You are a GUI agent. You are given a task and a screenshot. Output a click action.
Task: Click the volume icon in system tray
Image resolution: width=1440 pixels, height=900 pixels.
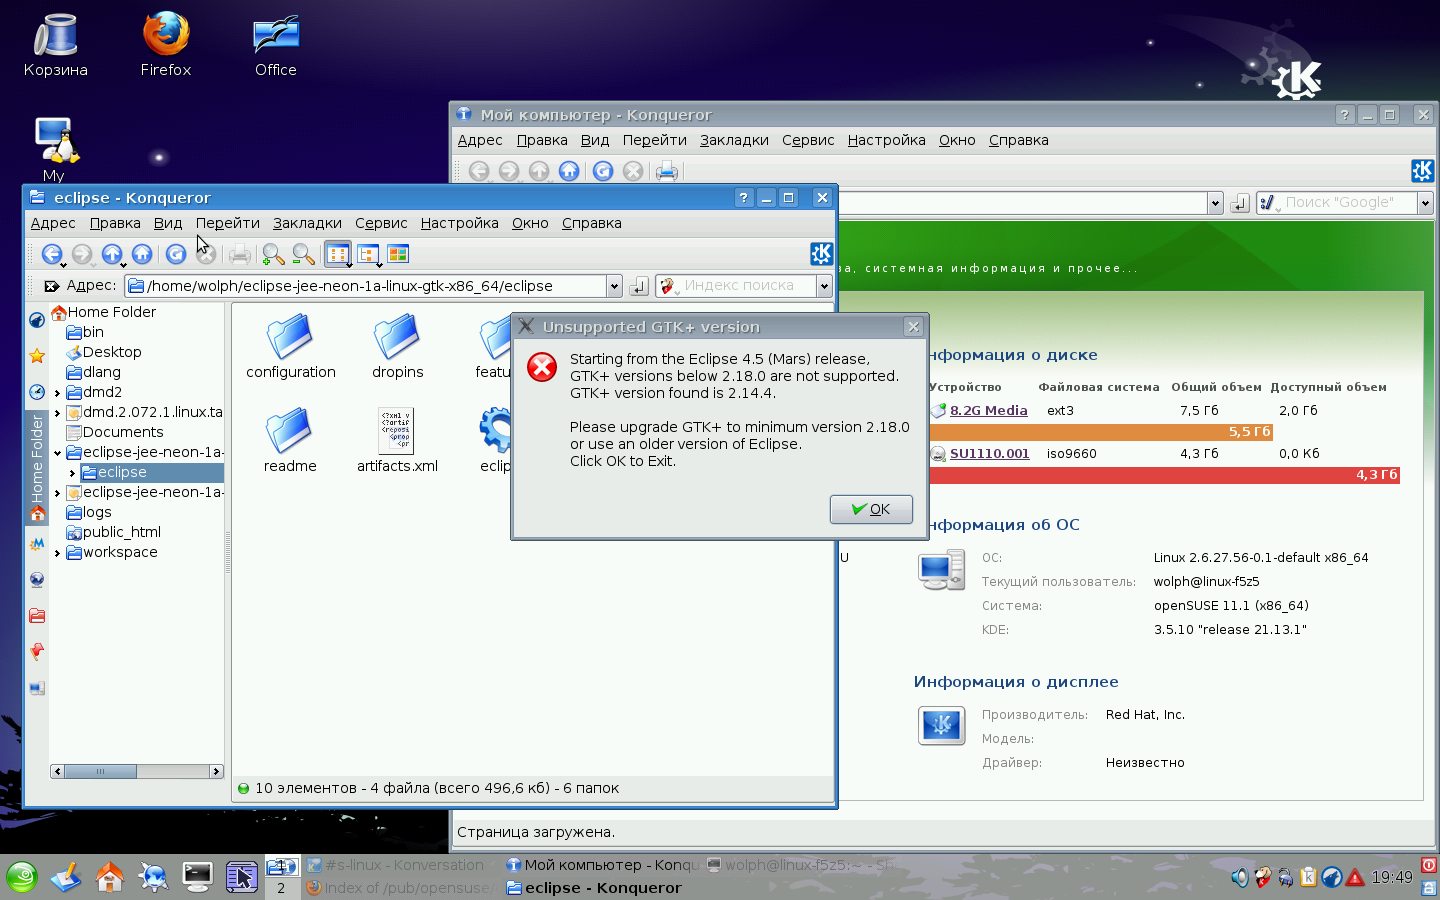[1239, 878]
